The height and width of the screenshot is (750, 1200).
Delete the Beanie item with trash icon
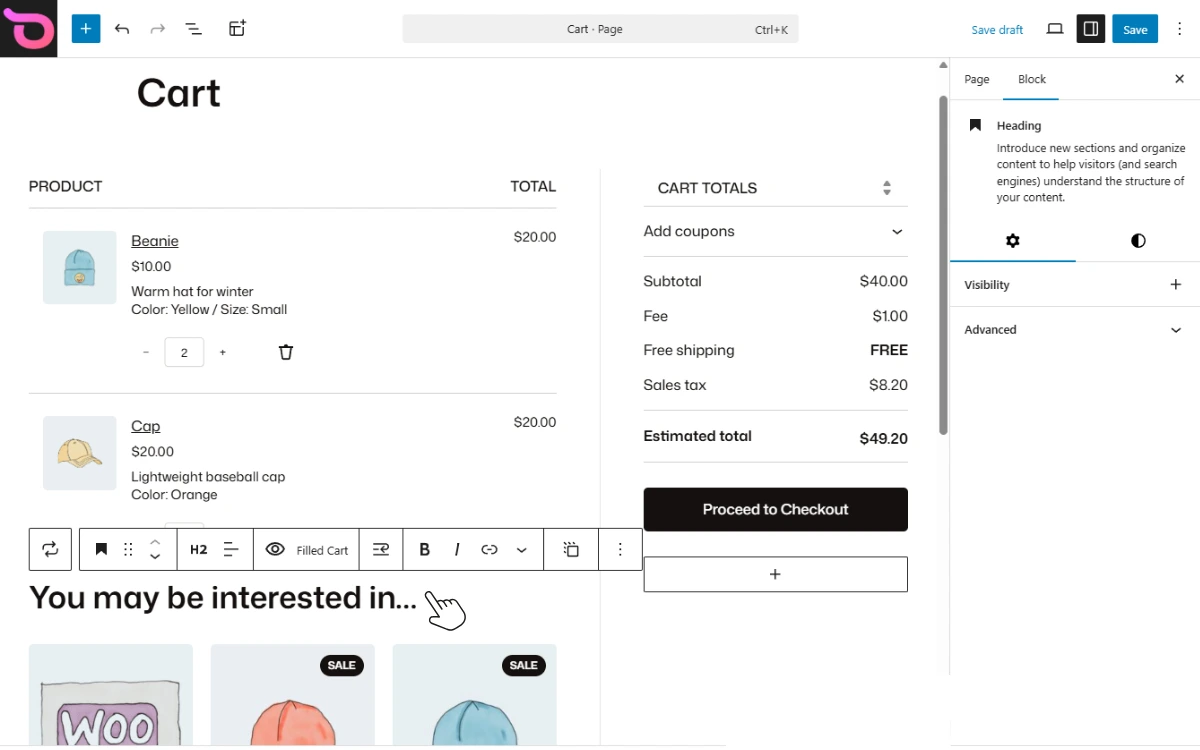coord(286,352)
